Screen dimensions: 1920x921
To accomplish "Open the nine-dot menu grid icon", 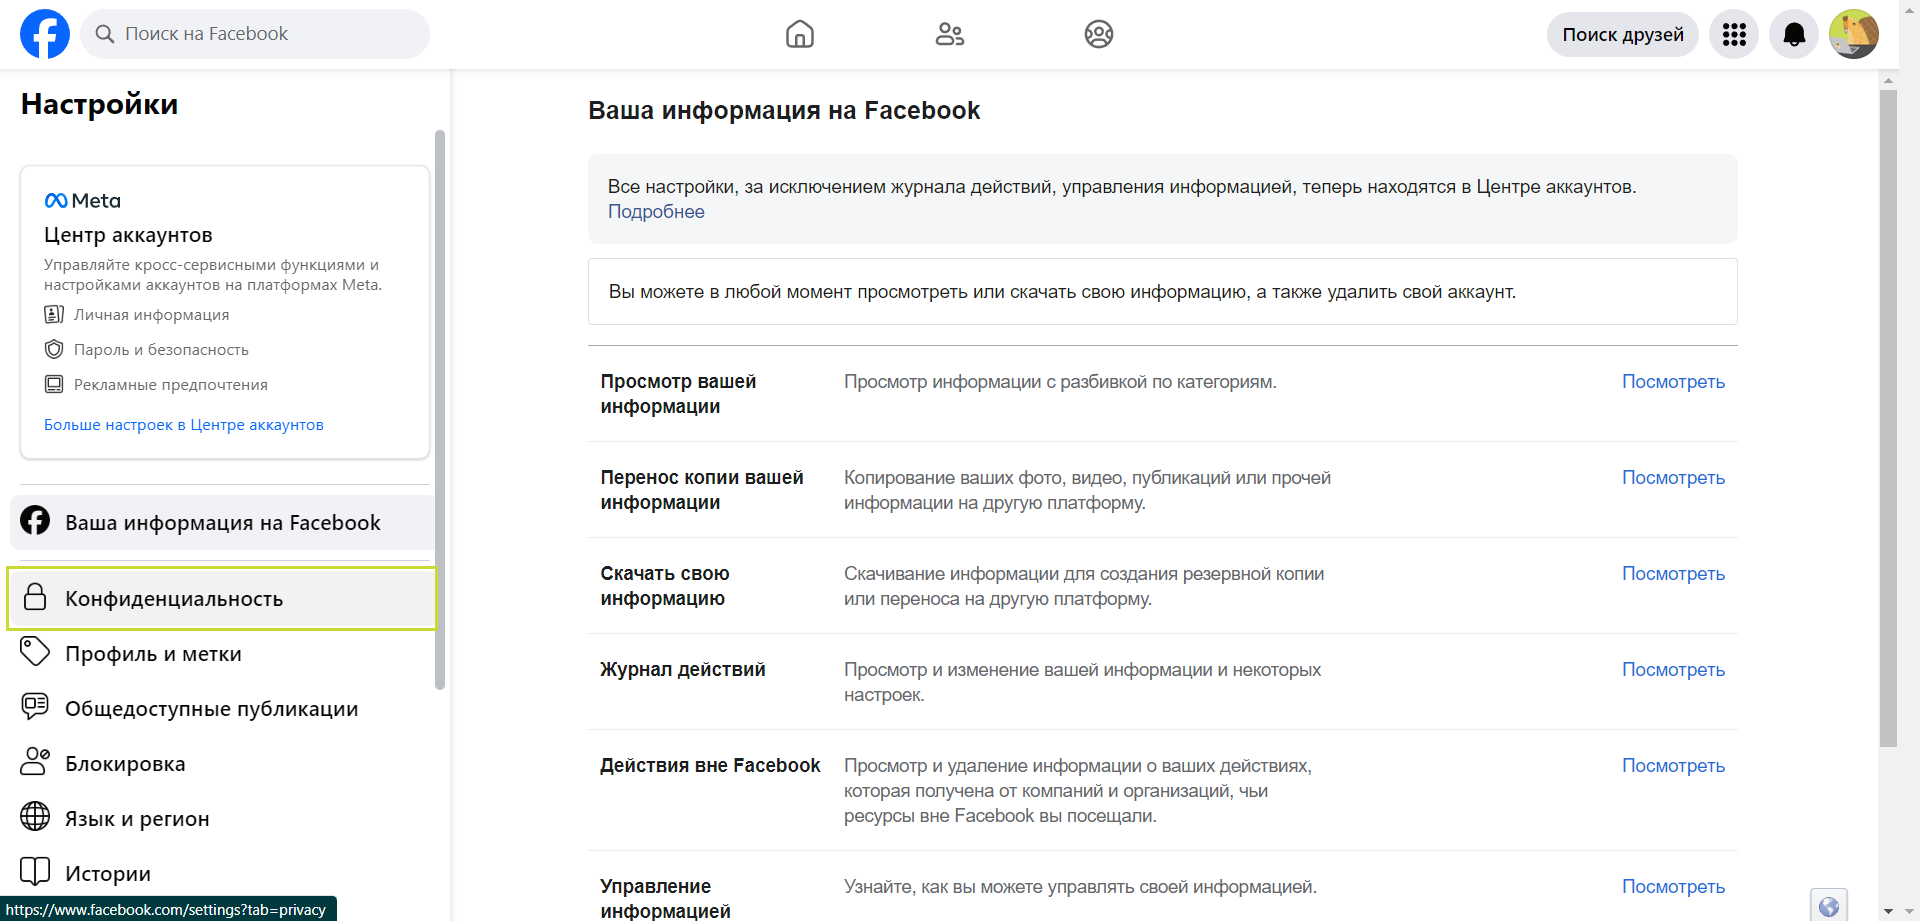I will click(x=1733, y=35).
